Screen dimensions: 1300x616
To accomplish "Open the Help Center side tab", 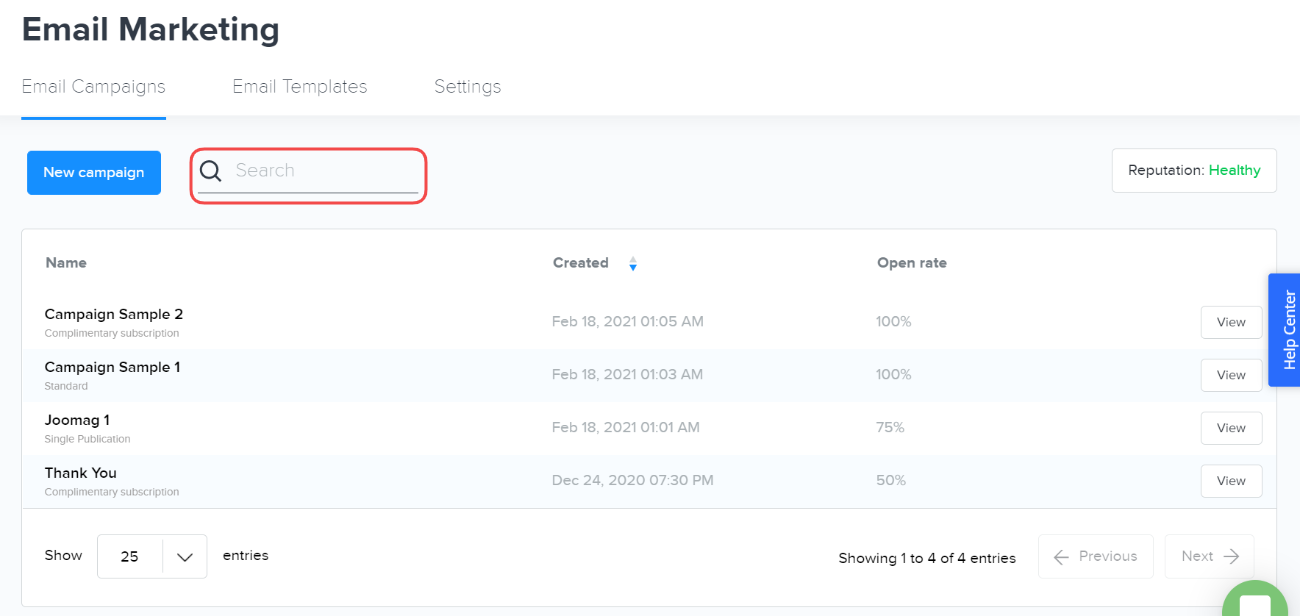I will (1285, 330).
